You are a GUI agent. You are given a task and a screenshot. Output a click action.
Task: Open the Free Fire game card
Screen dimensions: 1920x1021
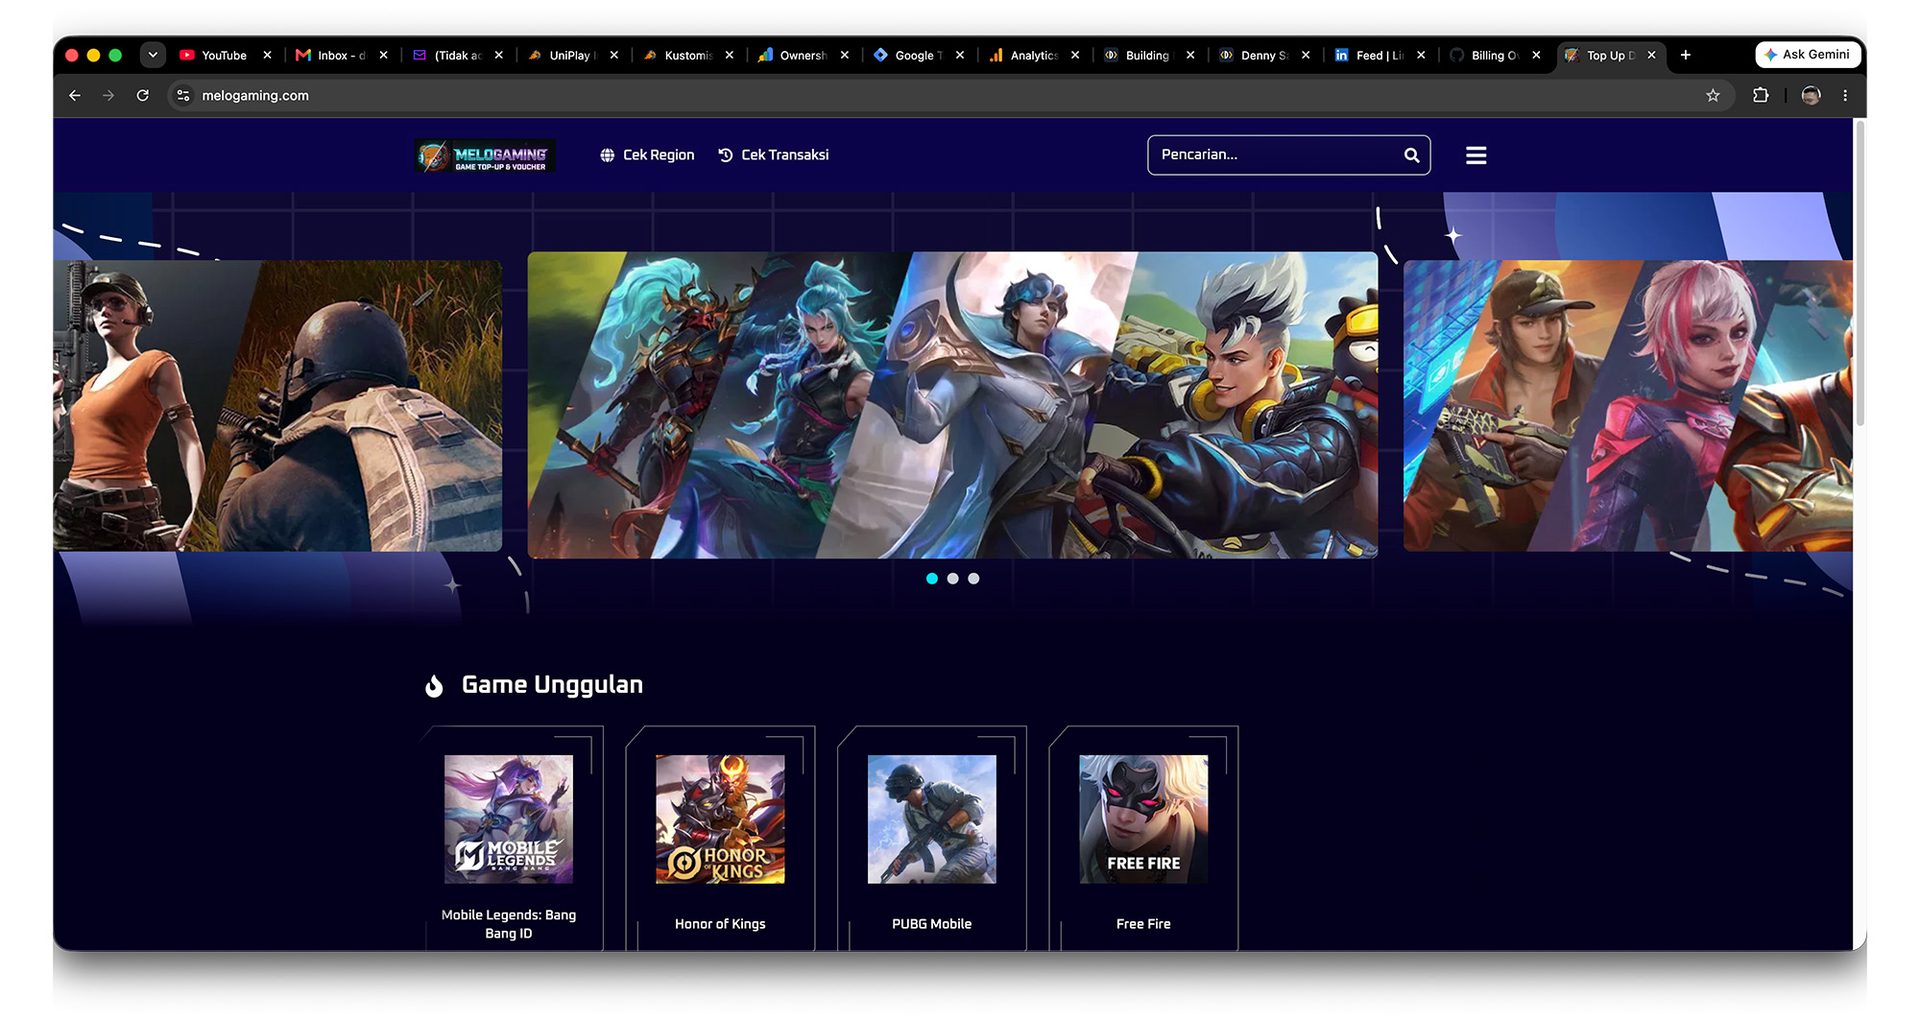pyautogui.click(x=1144, y=840)
